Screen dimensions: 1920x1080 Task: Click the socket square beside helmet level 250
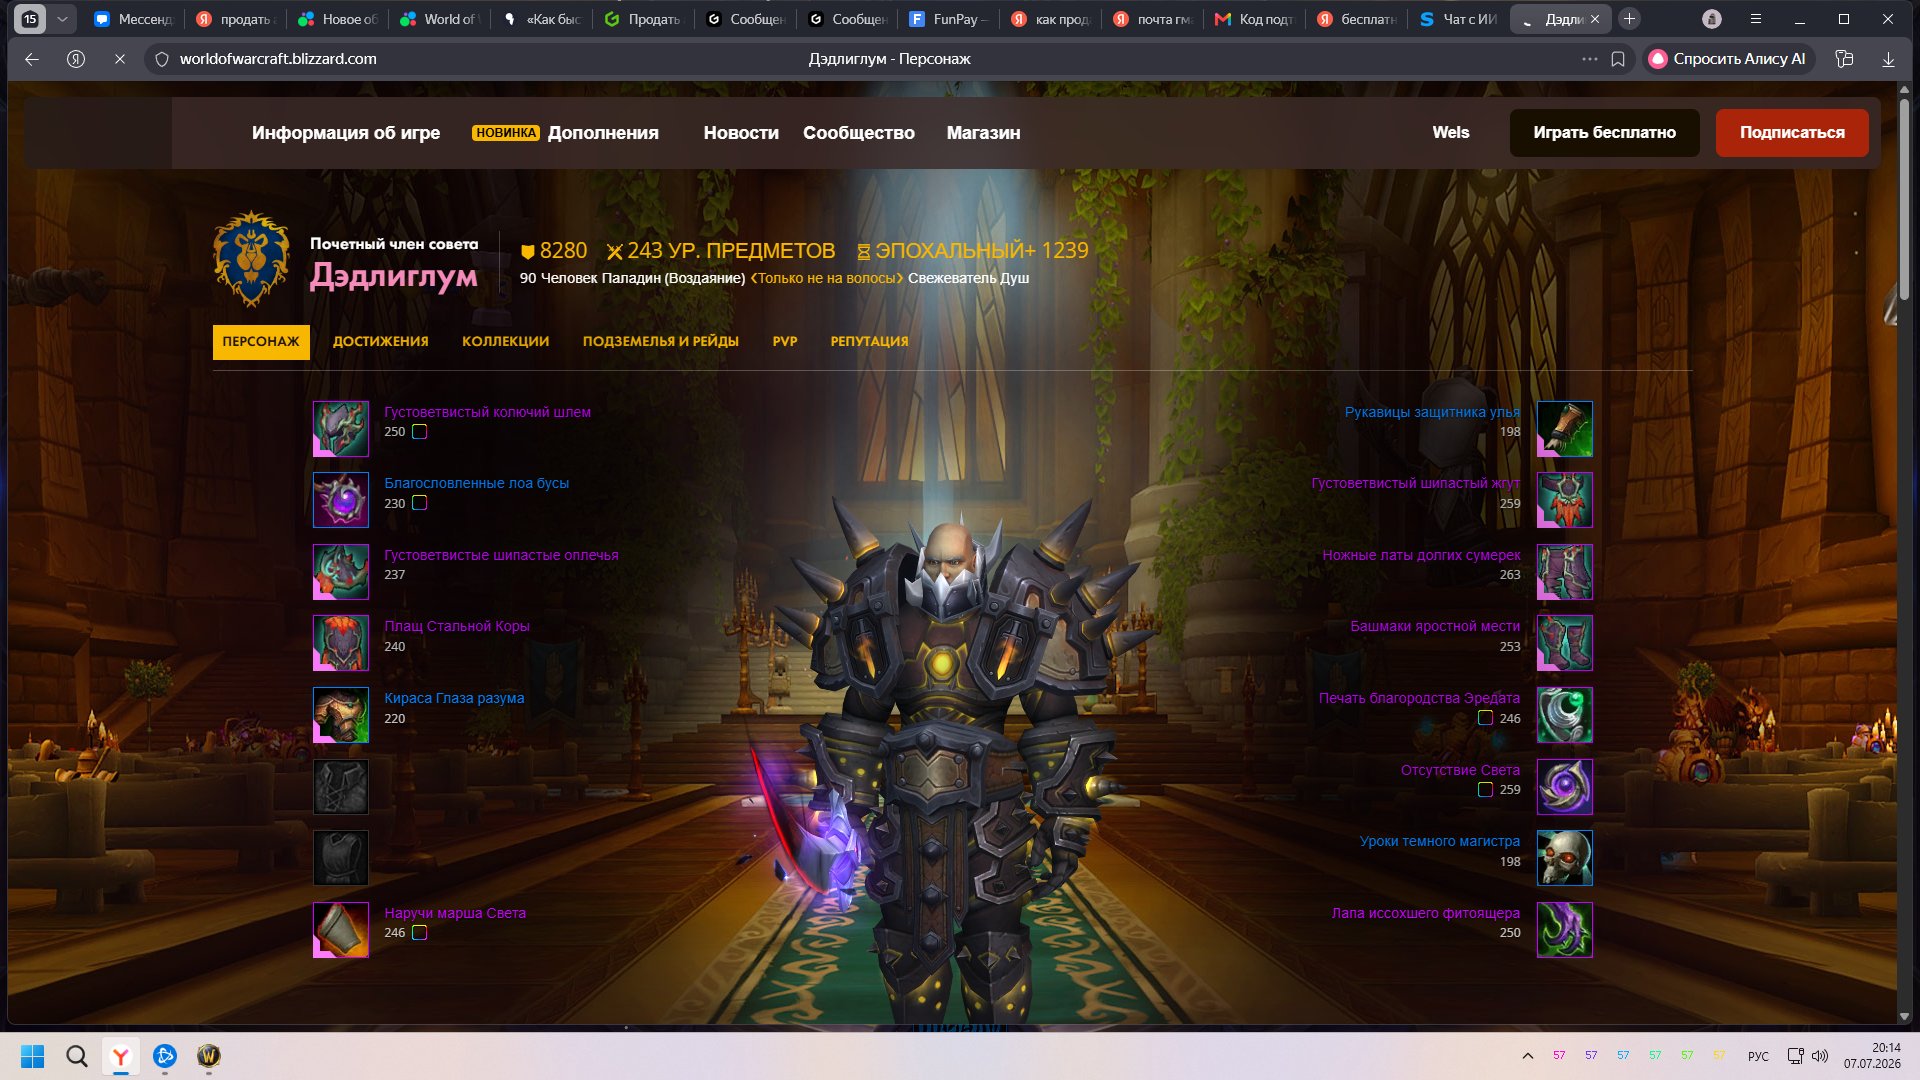point(420,432)
